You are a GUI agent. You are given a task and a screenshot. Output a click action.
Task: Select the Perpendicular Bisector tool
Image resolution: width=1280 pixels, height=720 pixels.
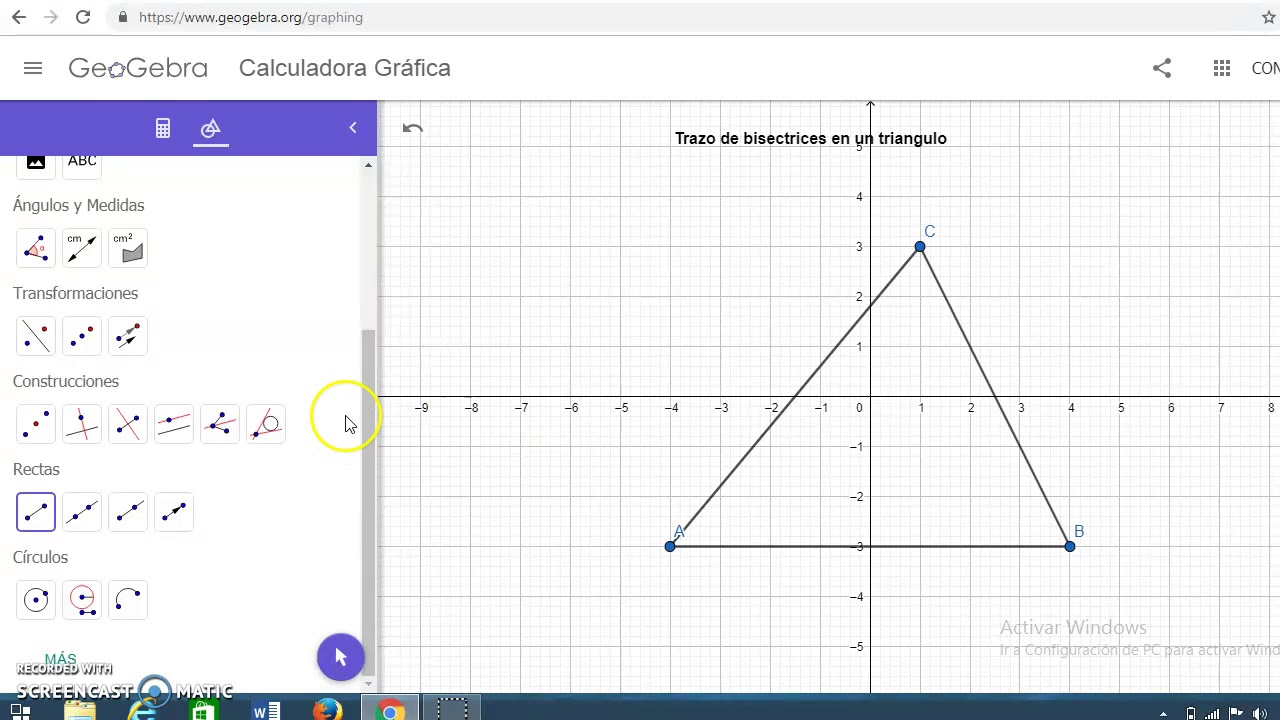[128, 424]
